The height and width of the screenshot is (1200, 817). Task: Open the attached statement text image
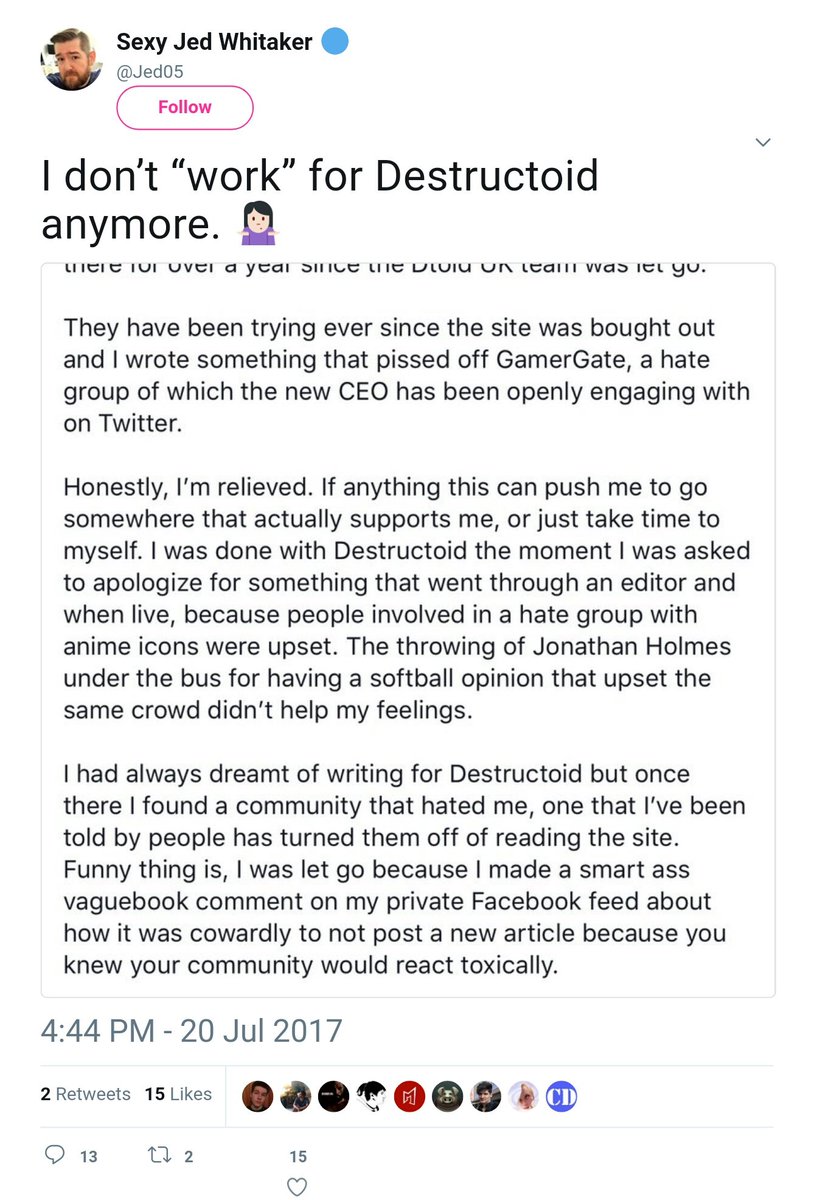[x=408, y=630]
